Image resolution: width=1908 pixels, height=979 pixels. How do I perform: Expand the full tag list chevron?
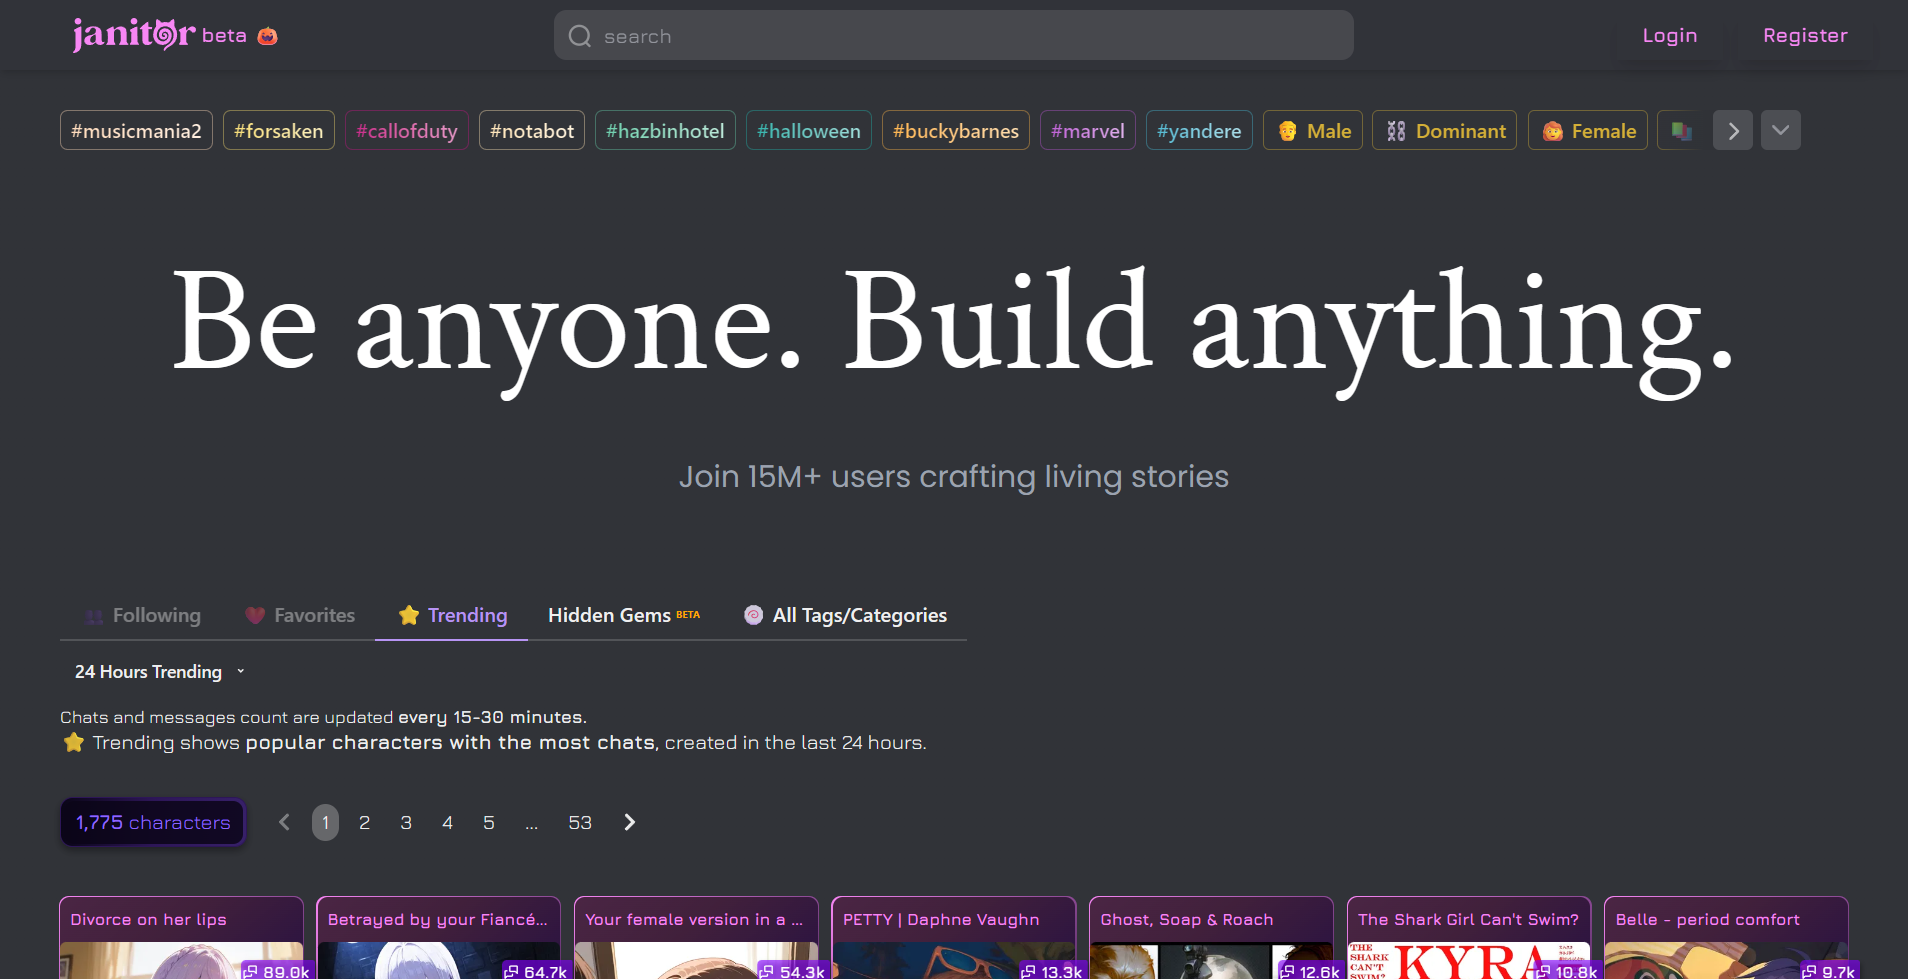[1780, 131]
